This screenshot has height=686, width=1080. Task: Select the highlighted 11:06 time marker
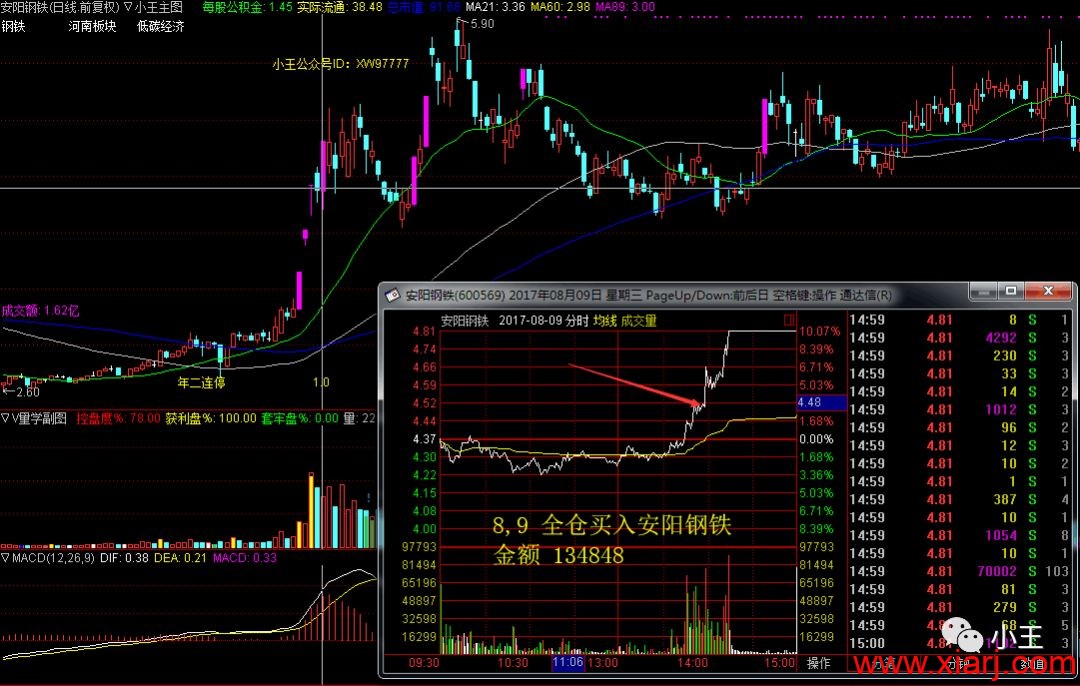coord(568,663)
